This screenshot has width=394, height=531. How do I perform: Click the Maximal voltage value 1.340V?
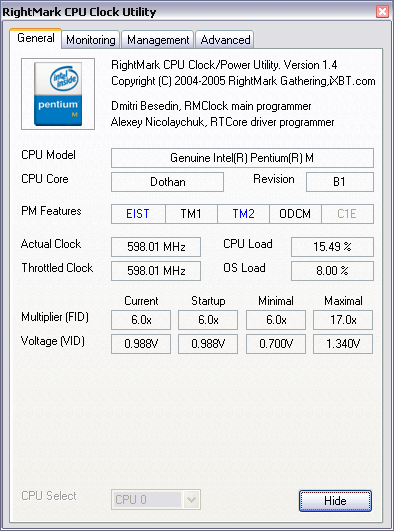343,344
